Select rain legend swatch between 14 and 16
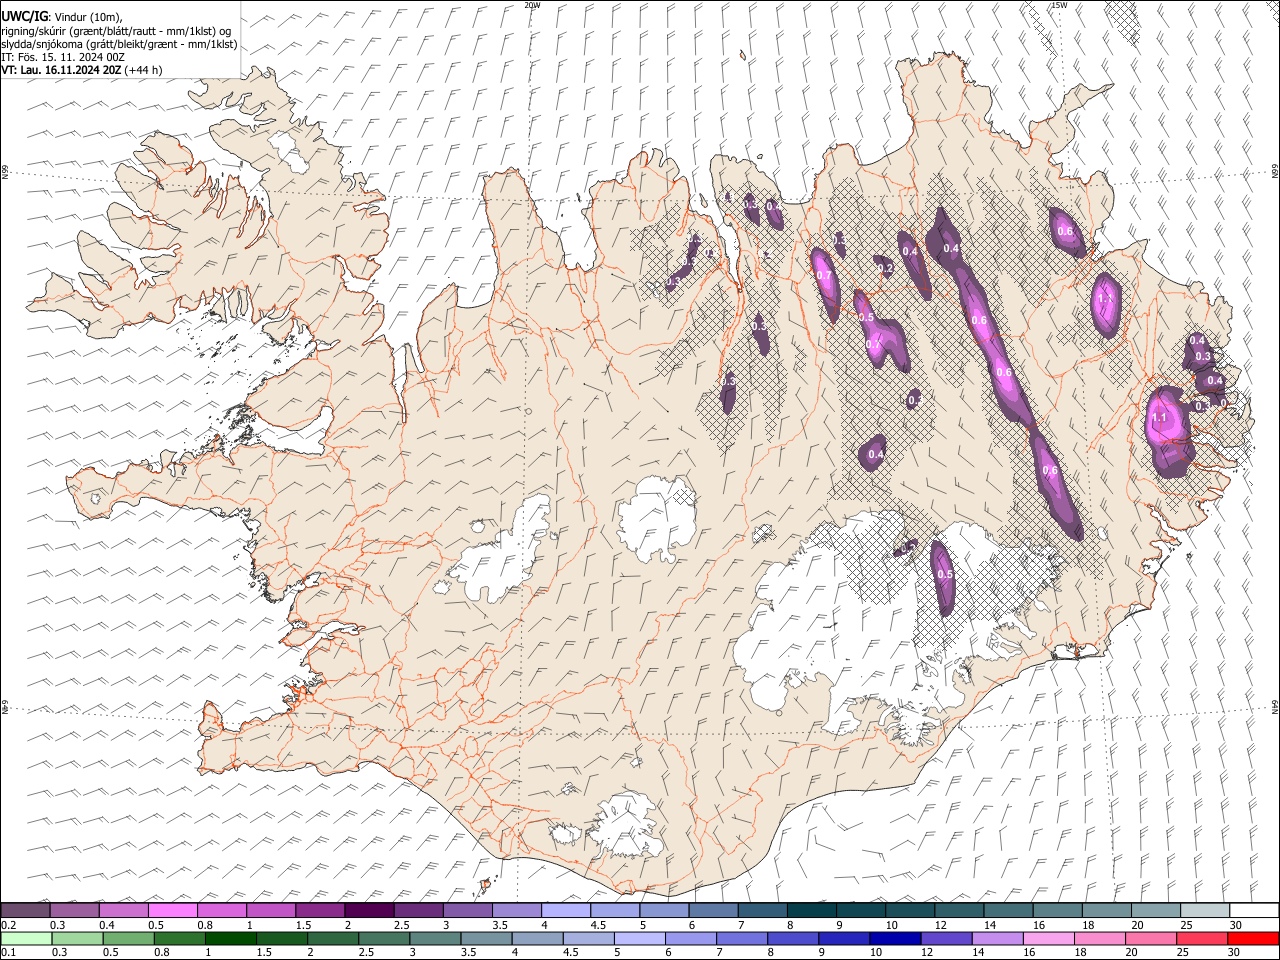The width and height of the screenshot is (1280, 960). [997, 939]
